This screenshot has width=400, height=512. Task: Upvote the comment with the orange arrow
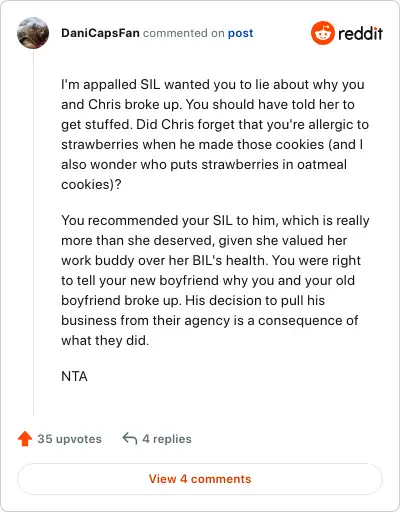25,439
